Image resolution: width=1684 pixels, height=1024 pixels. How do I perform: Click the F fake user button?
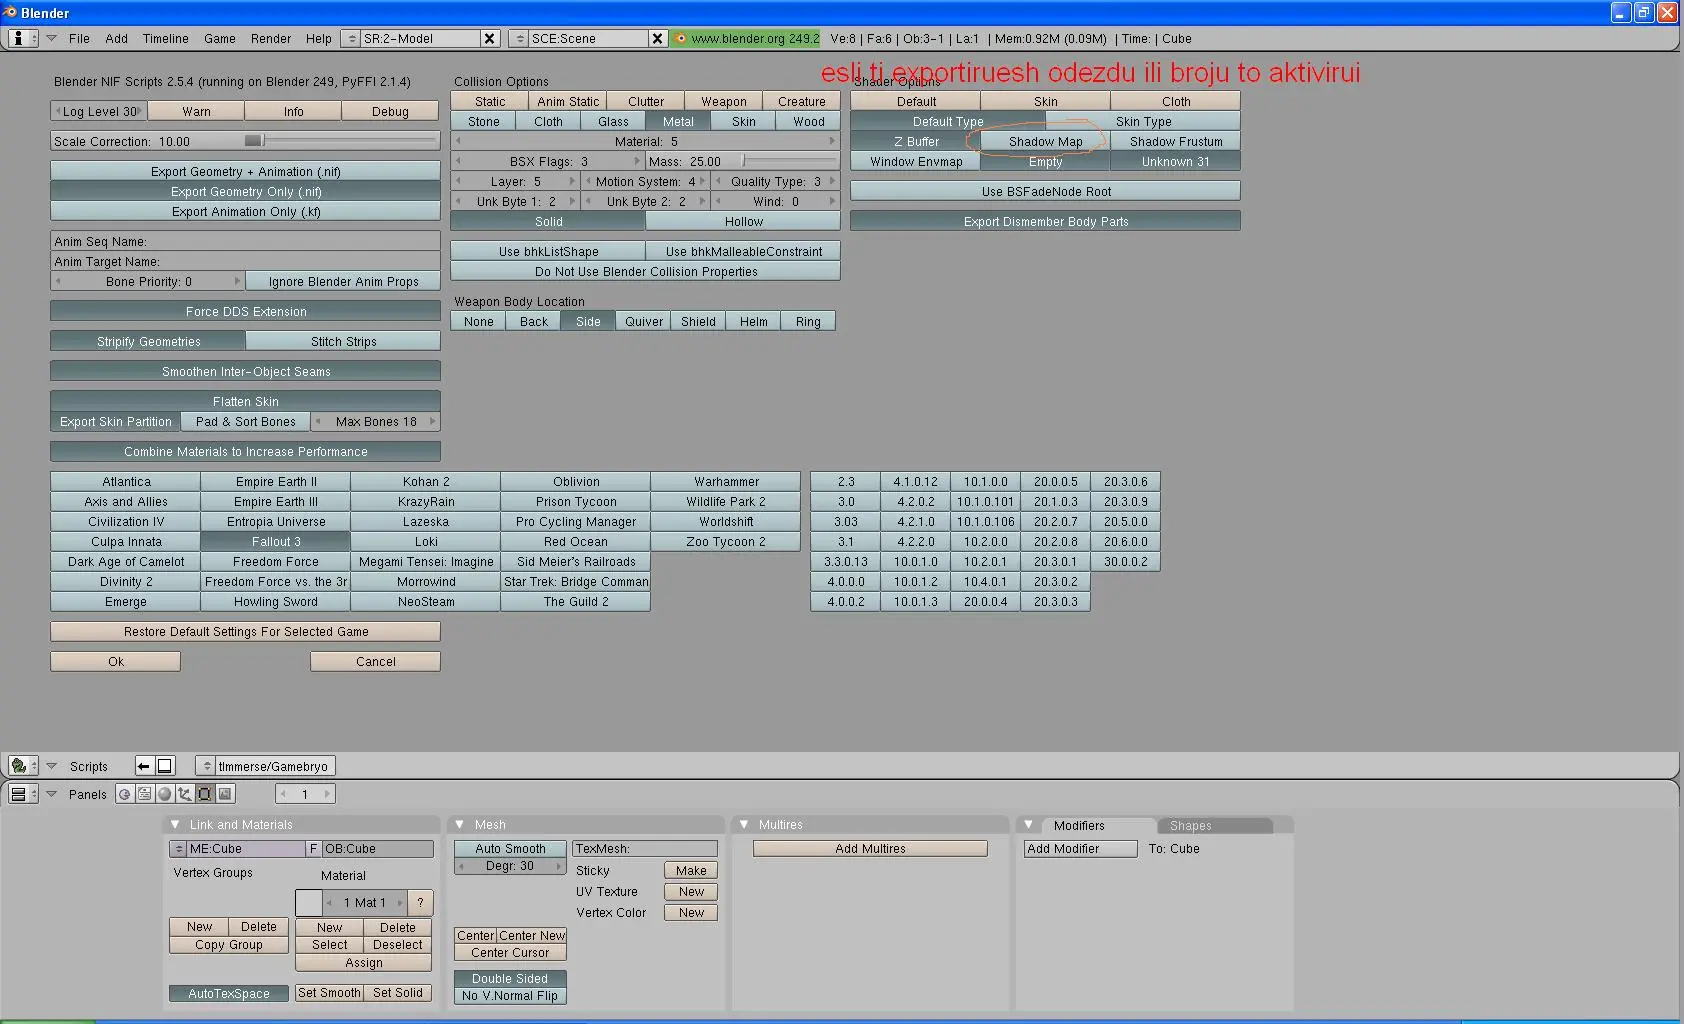pos(313,849)
